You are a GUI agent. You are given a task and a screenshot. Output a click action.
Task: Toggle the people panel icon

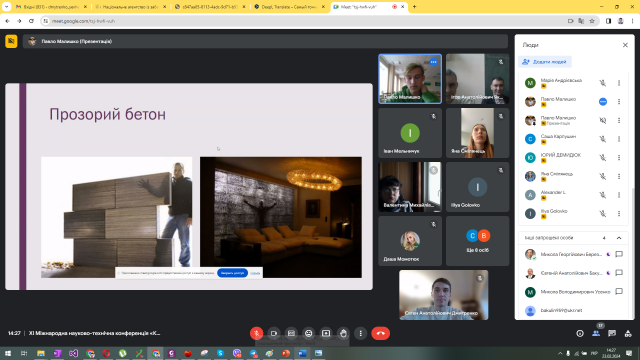click(596, 333)
